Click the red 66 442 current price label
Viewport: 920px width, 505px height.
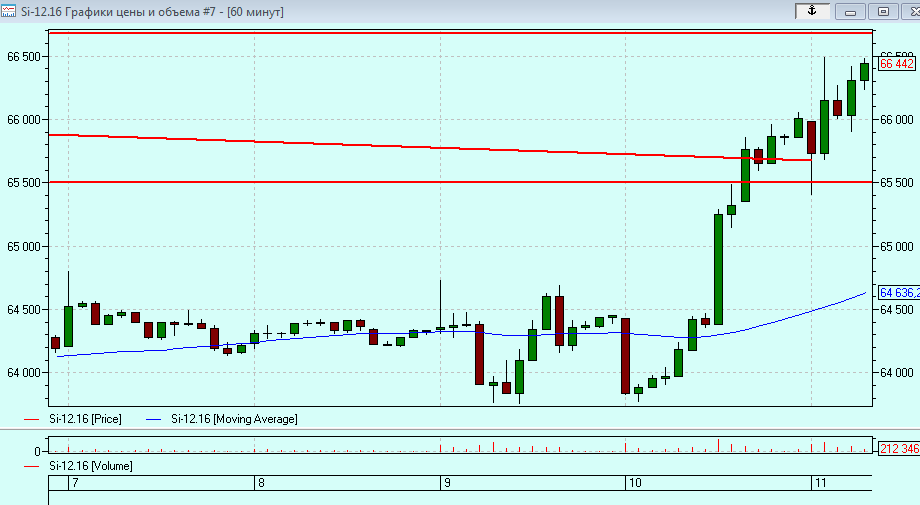click(x=897, y=63)
